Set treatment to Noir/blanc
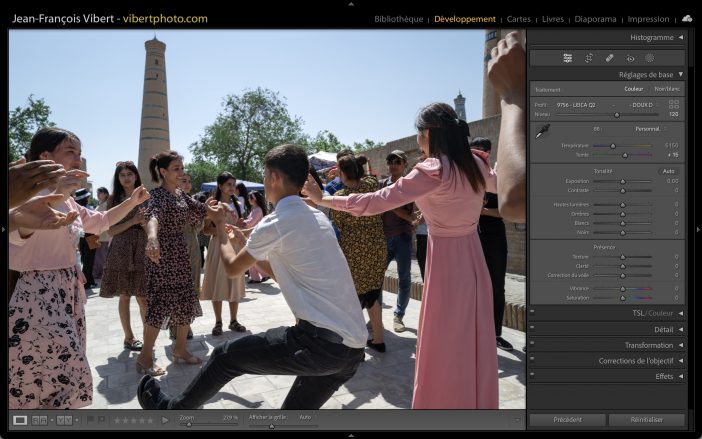702x439 pixels. [x=667, y=89]
